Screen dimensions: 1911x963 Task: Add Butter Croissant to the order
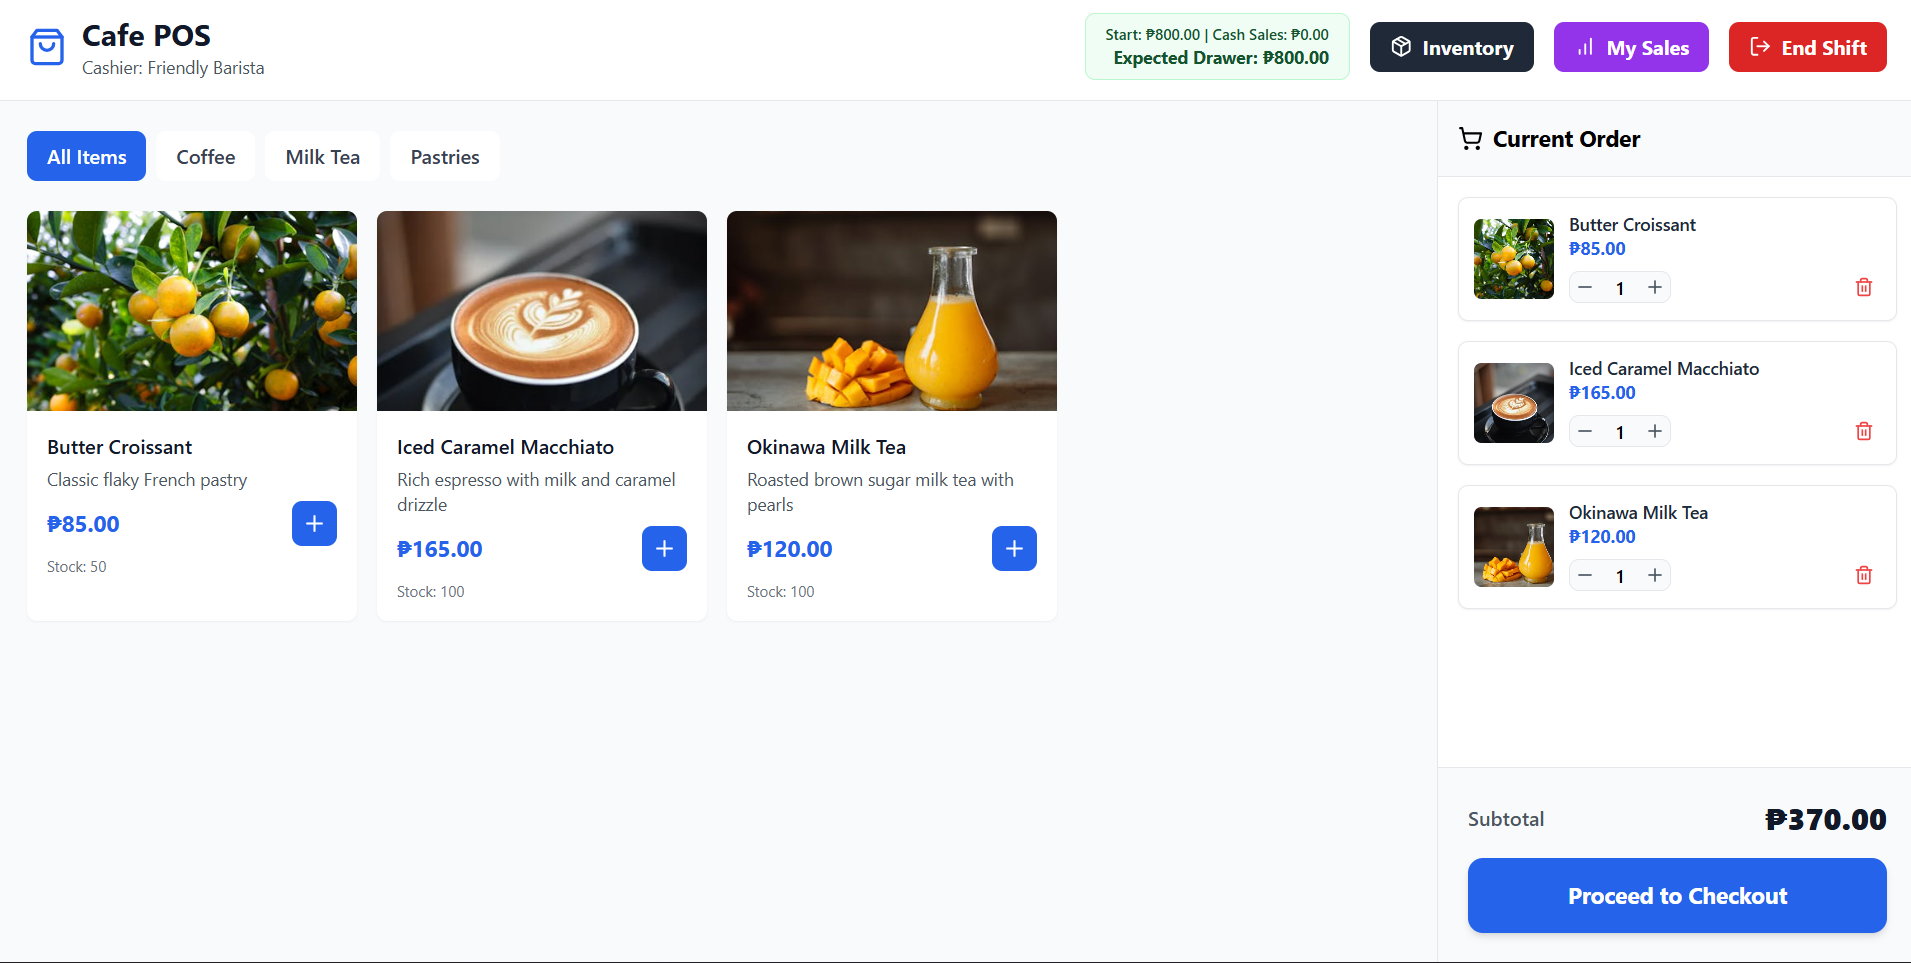pyautogui.click(x=314, y=524)
